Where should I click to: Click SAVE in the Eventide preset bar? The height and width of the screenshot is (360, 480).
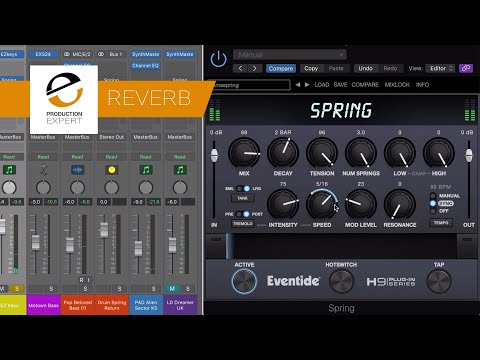click(340, 85)
